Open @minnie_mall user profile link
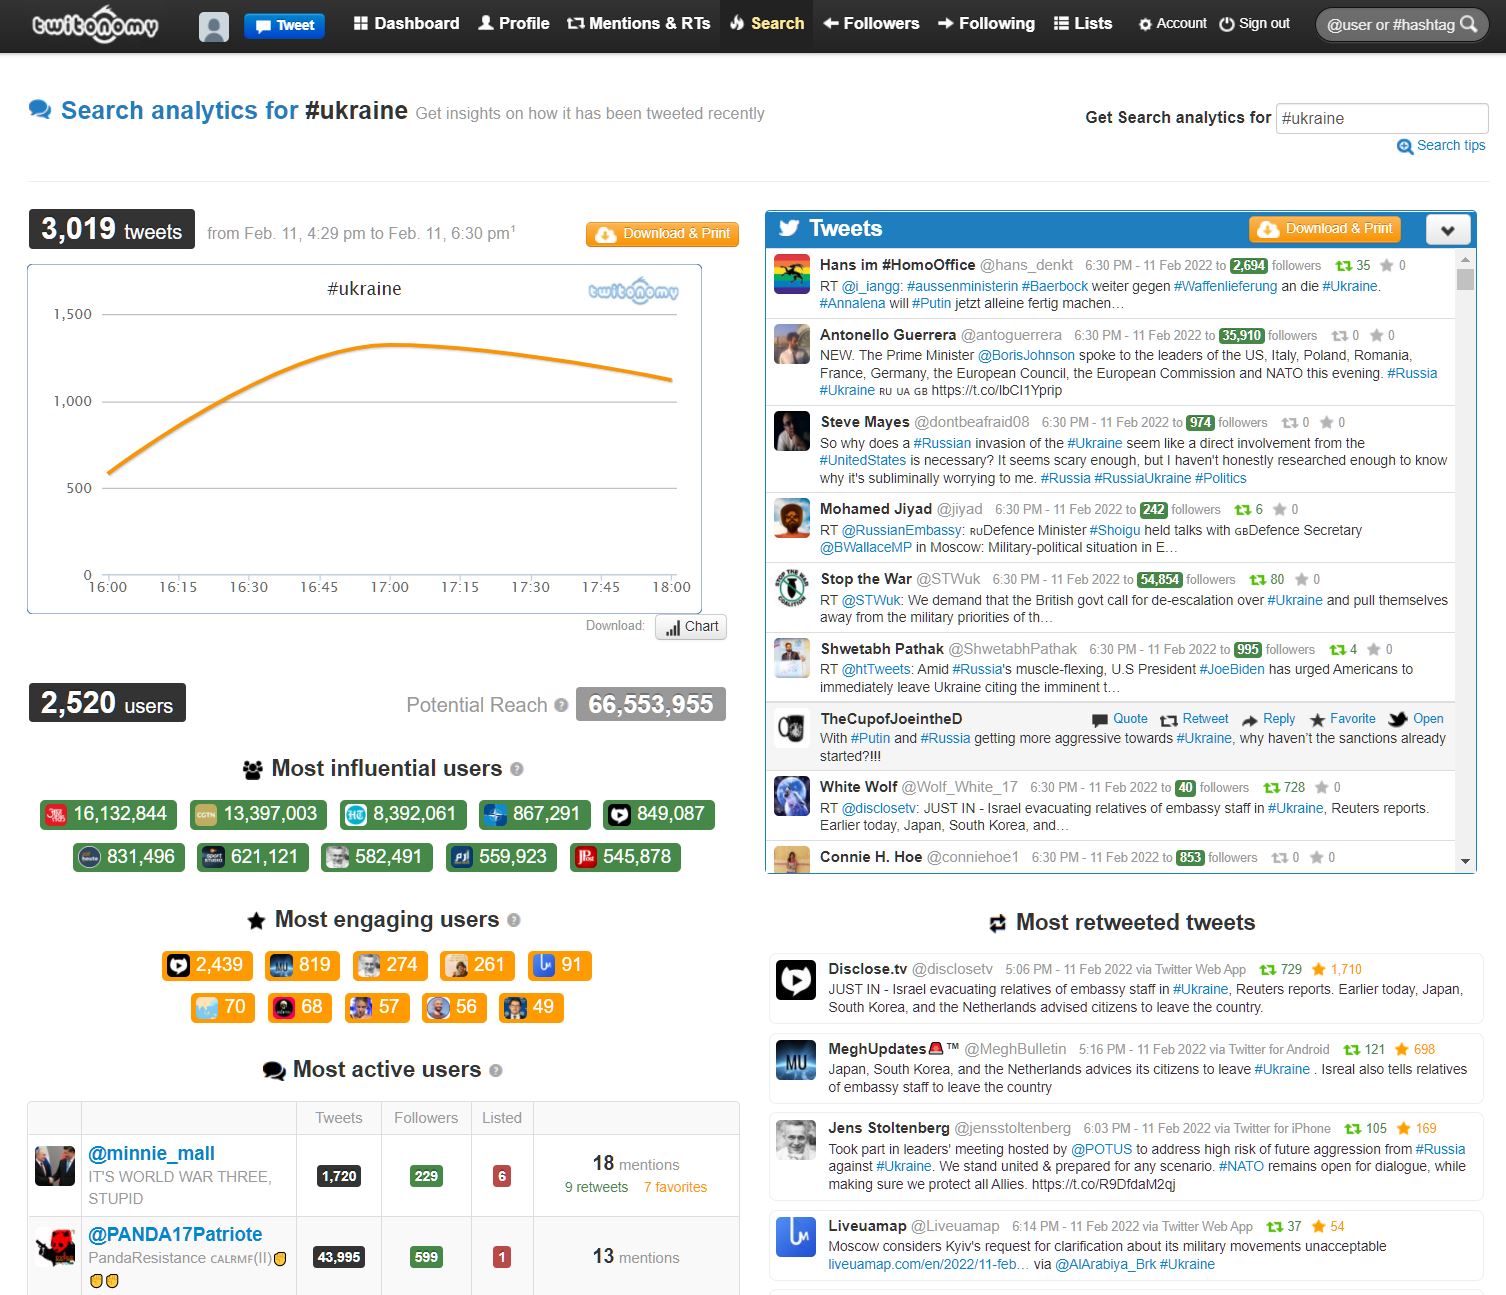This screenshot has height=1295, width=1506. 151,1154
